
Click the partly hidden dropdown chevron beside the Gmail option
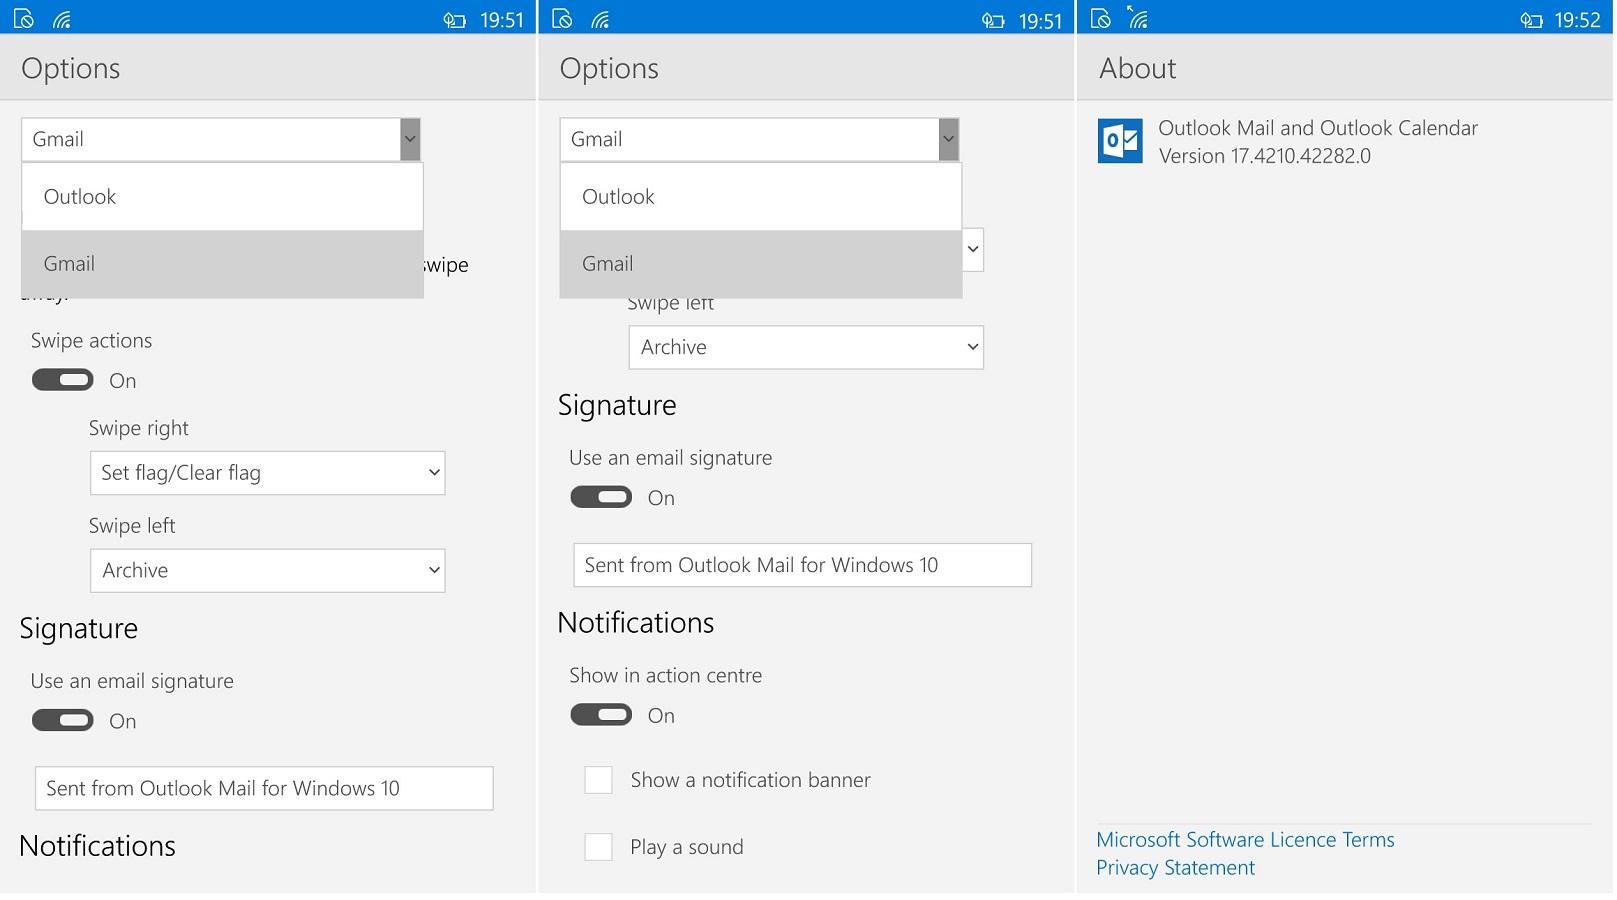973,249
